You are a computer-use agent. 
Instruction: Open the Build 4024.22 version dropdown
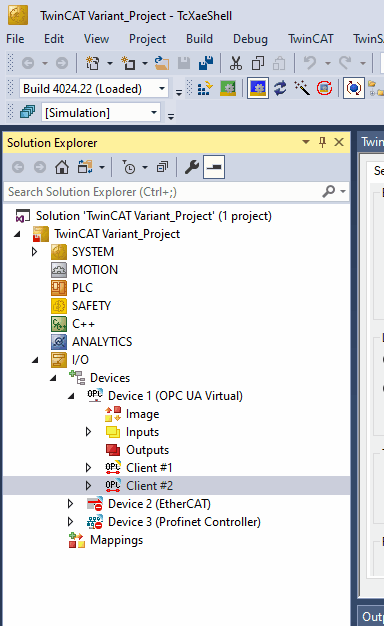(162, 88)
